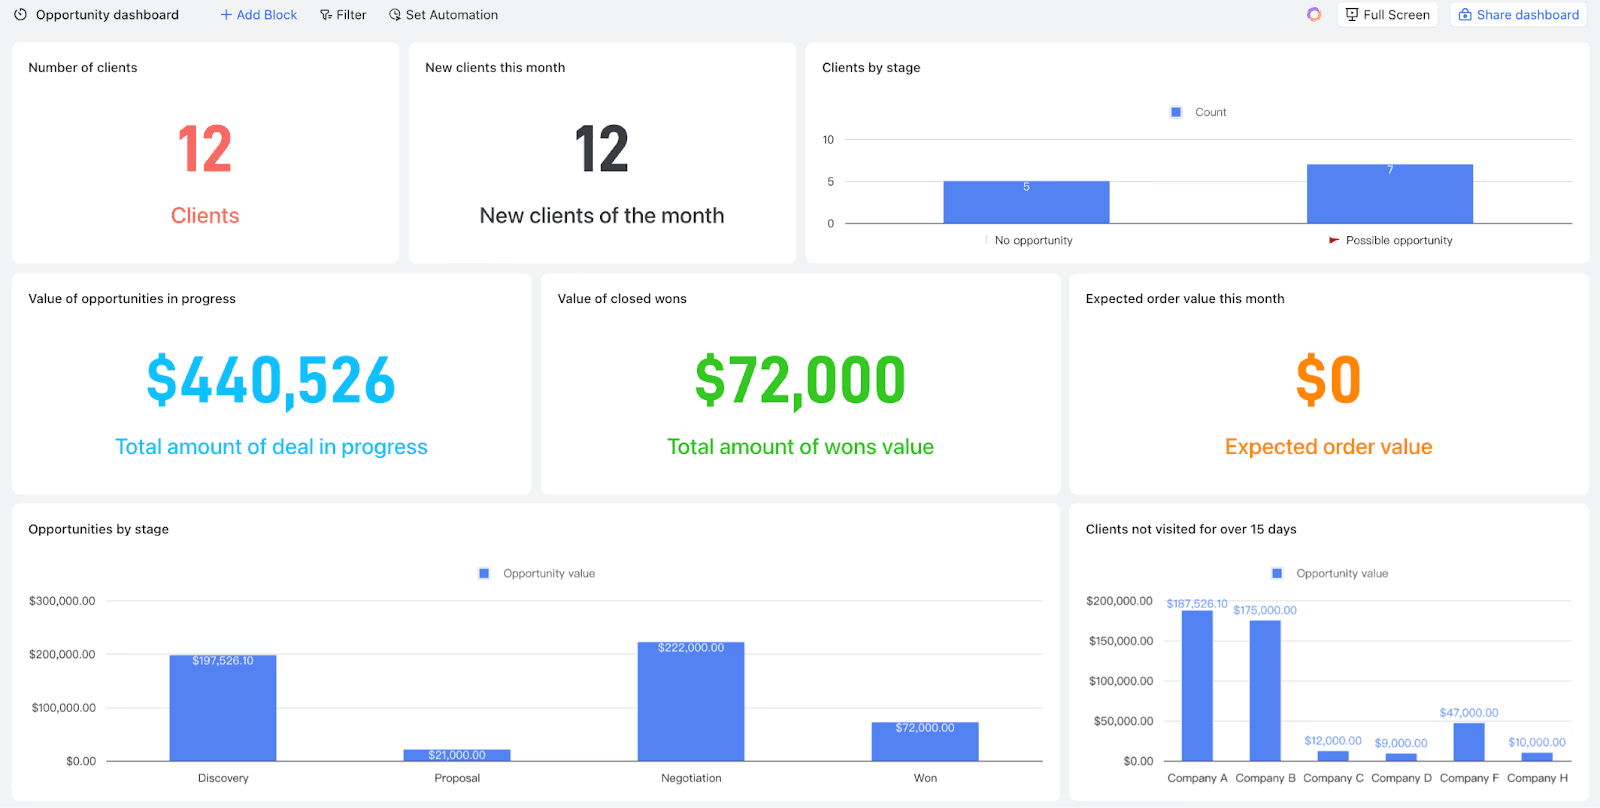Click the colorful AI assistant icon
The height and width of the screenshot is (808, 1600).
coord(1314,14)
